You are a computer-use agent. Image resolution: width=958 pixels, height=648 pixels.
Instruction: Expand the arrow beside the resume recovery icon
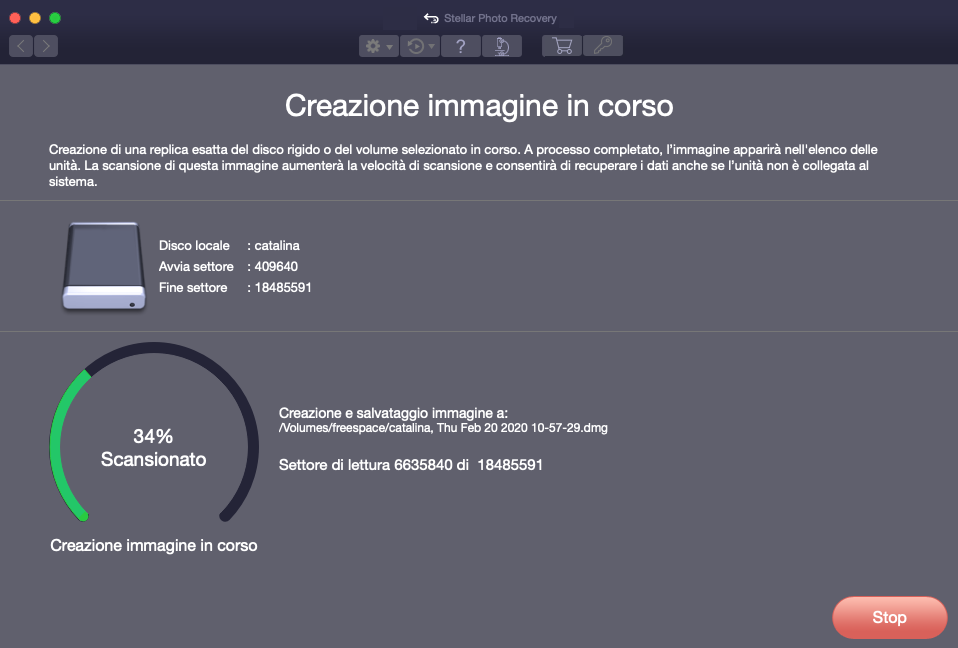(431, 46)
